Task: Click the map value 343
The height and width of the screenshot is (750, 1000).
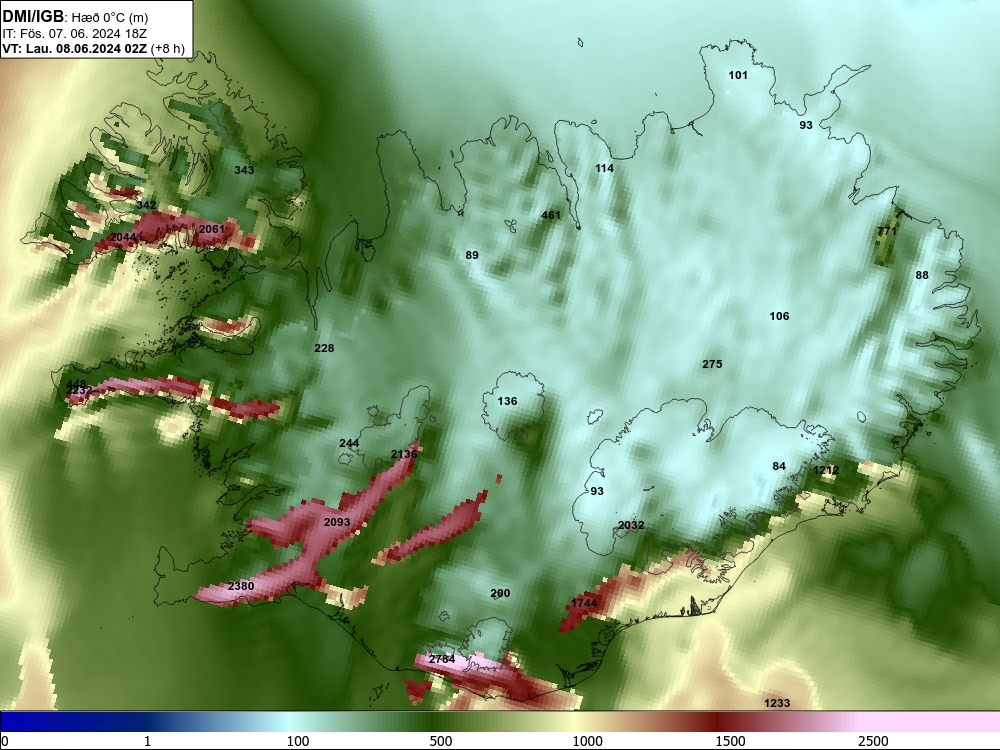Action: tap(244, 170)
